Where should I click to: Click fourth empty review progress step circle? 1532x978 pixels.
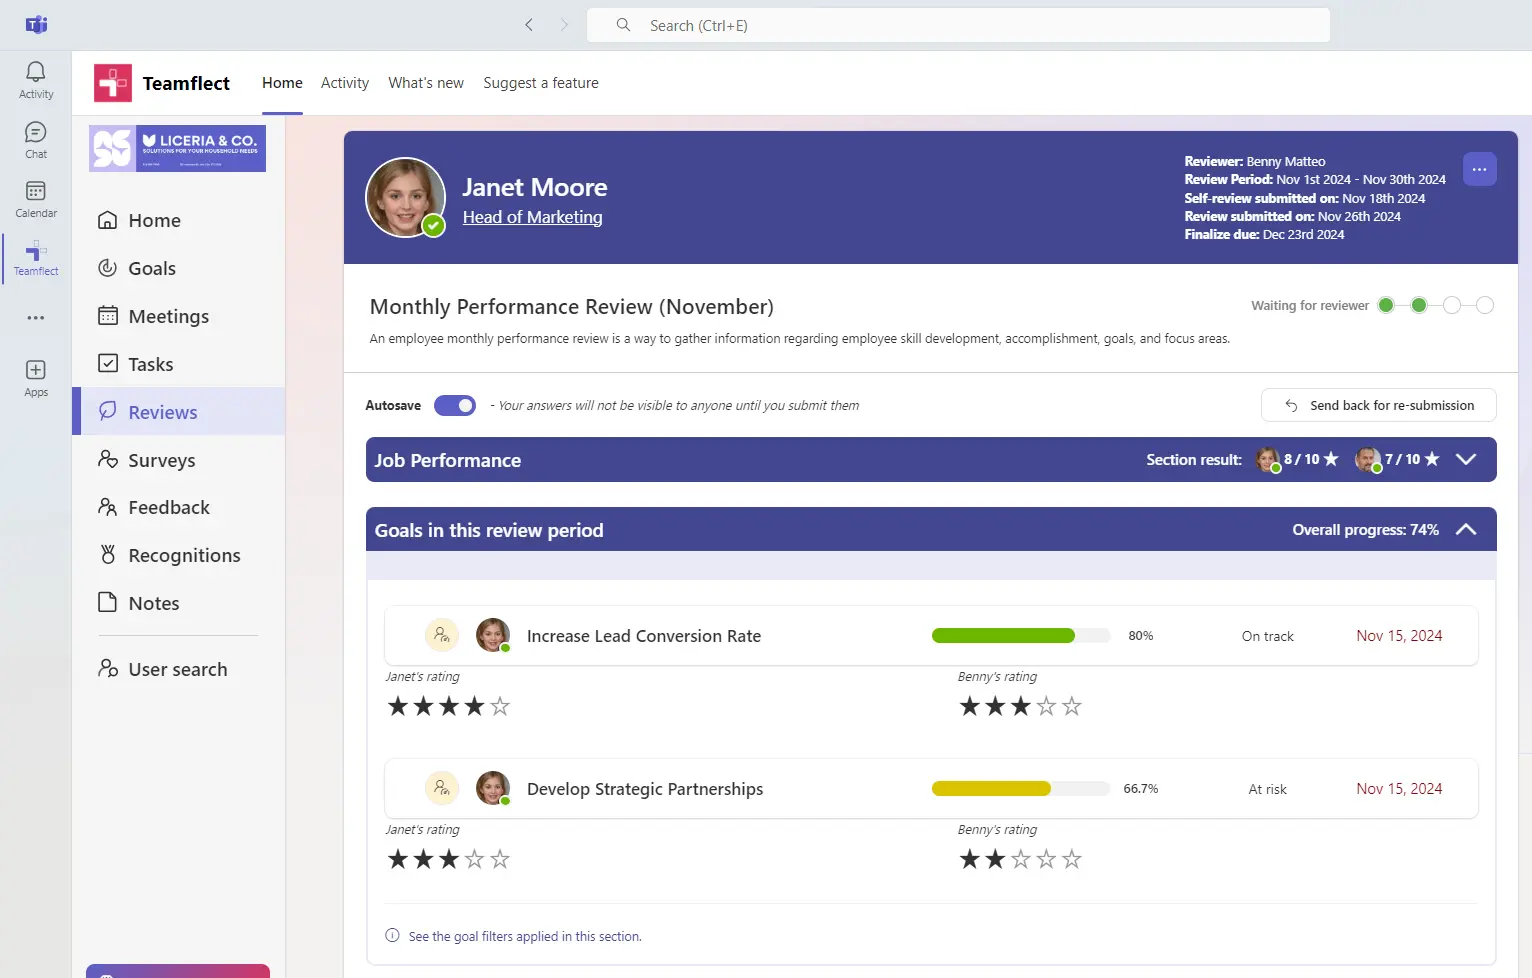(1485, 305)
